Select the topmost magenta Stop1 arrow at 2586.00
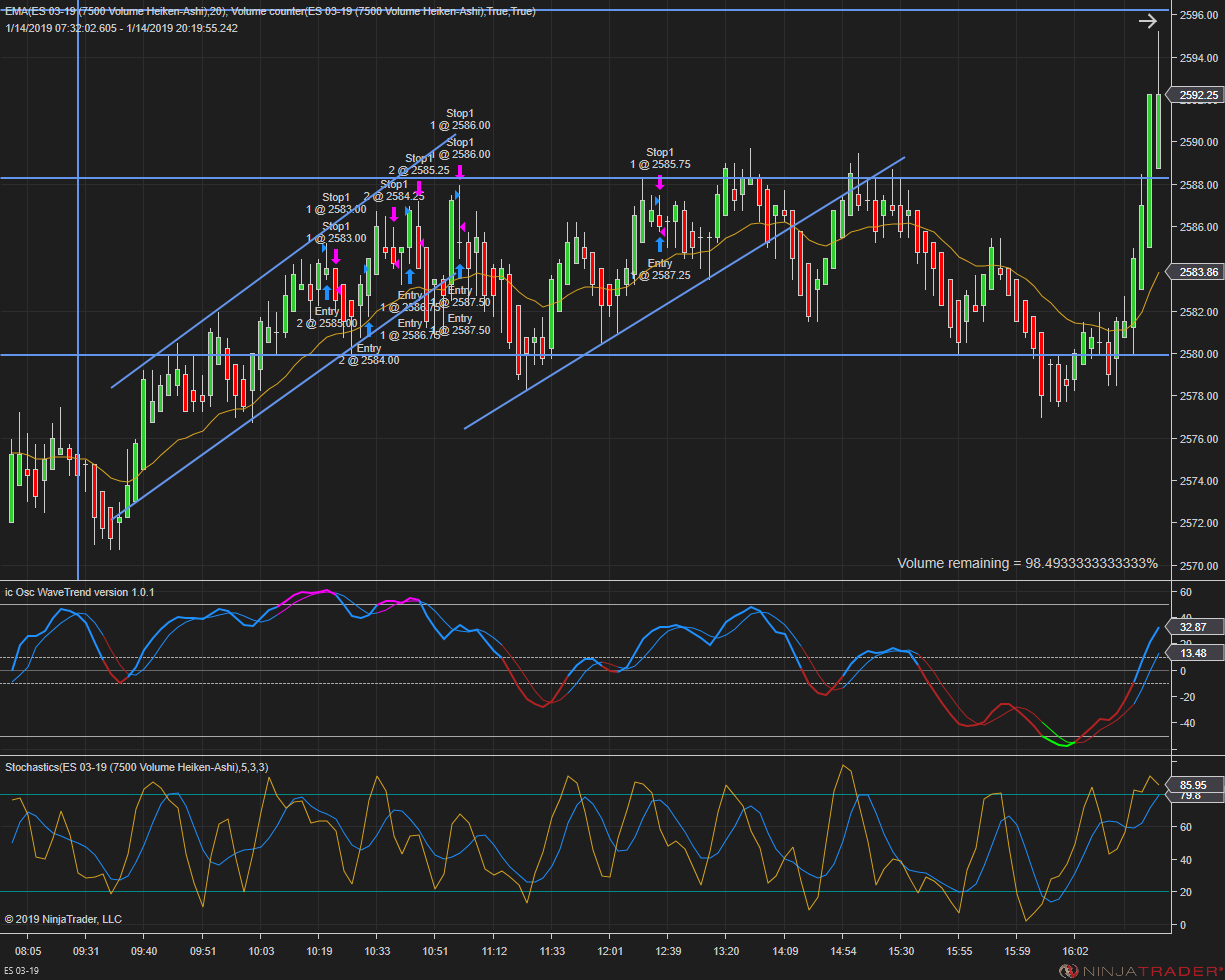 [460, 171]
